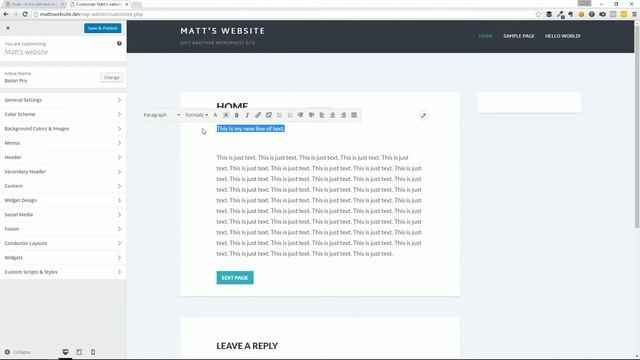Click the LEAVE A REPLY heading
The width and height of the screenshot is (640, 360).
[247, 346]
